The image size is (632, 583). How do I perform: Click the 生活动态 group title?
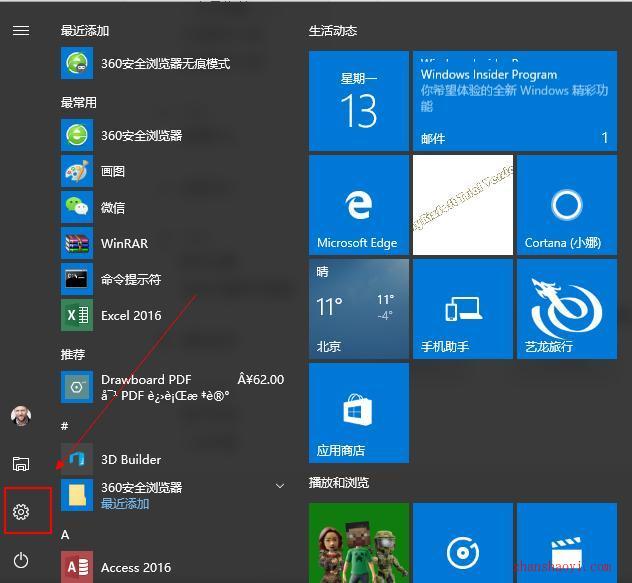[333, 31]
